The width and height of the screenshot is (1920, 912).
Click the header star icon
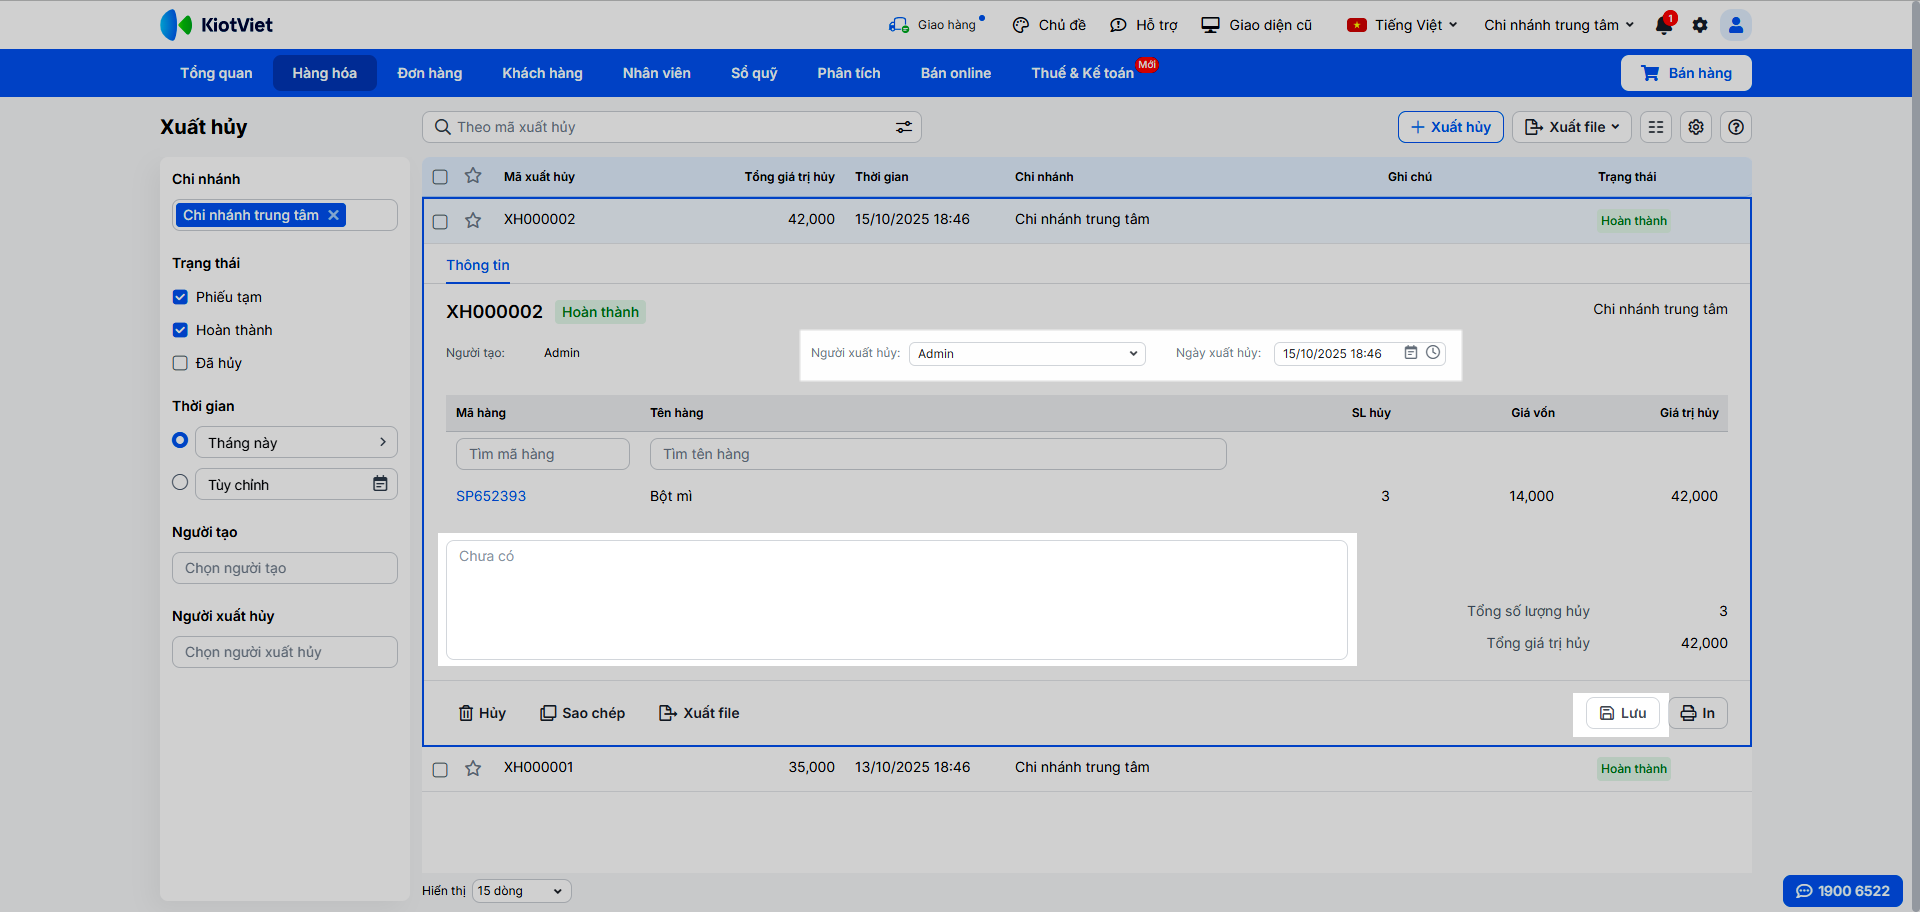[x=473, y=176]
